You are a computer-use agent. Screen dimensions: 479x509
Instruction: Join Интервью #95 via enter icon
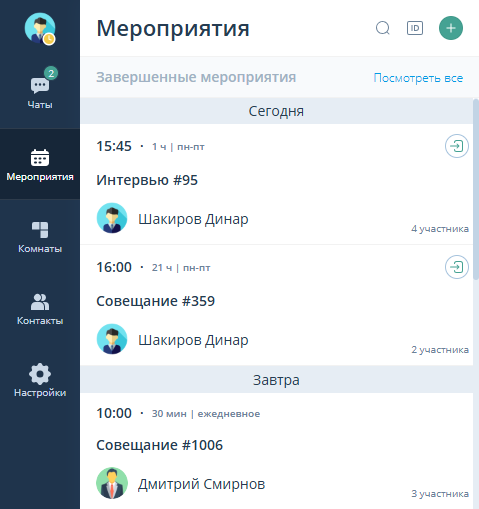coord(457,146)
